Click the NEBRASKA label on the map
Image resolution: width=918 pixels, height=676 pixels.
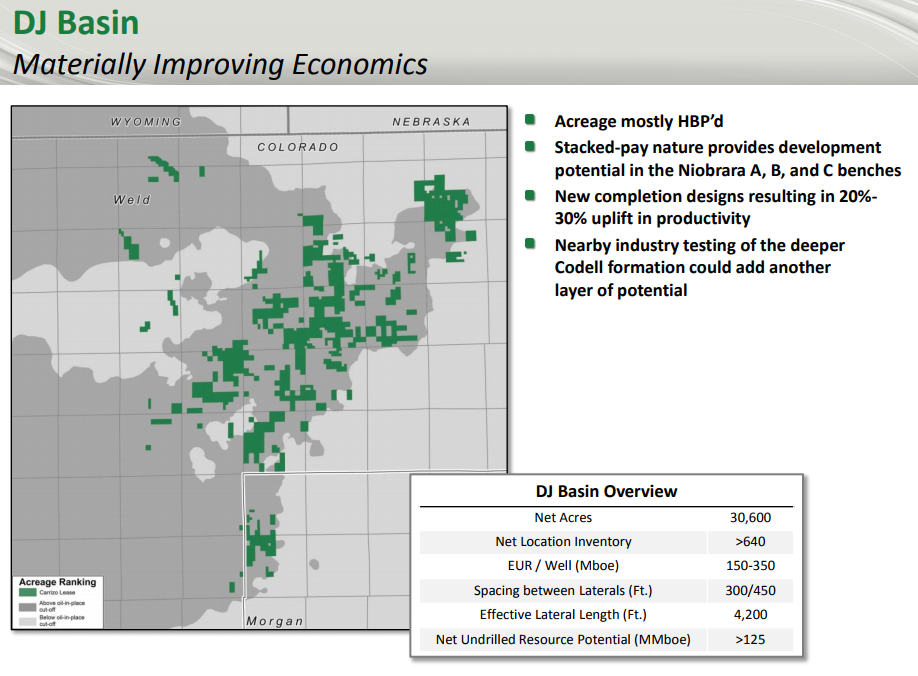point(431,122)
